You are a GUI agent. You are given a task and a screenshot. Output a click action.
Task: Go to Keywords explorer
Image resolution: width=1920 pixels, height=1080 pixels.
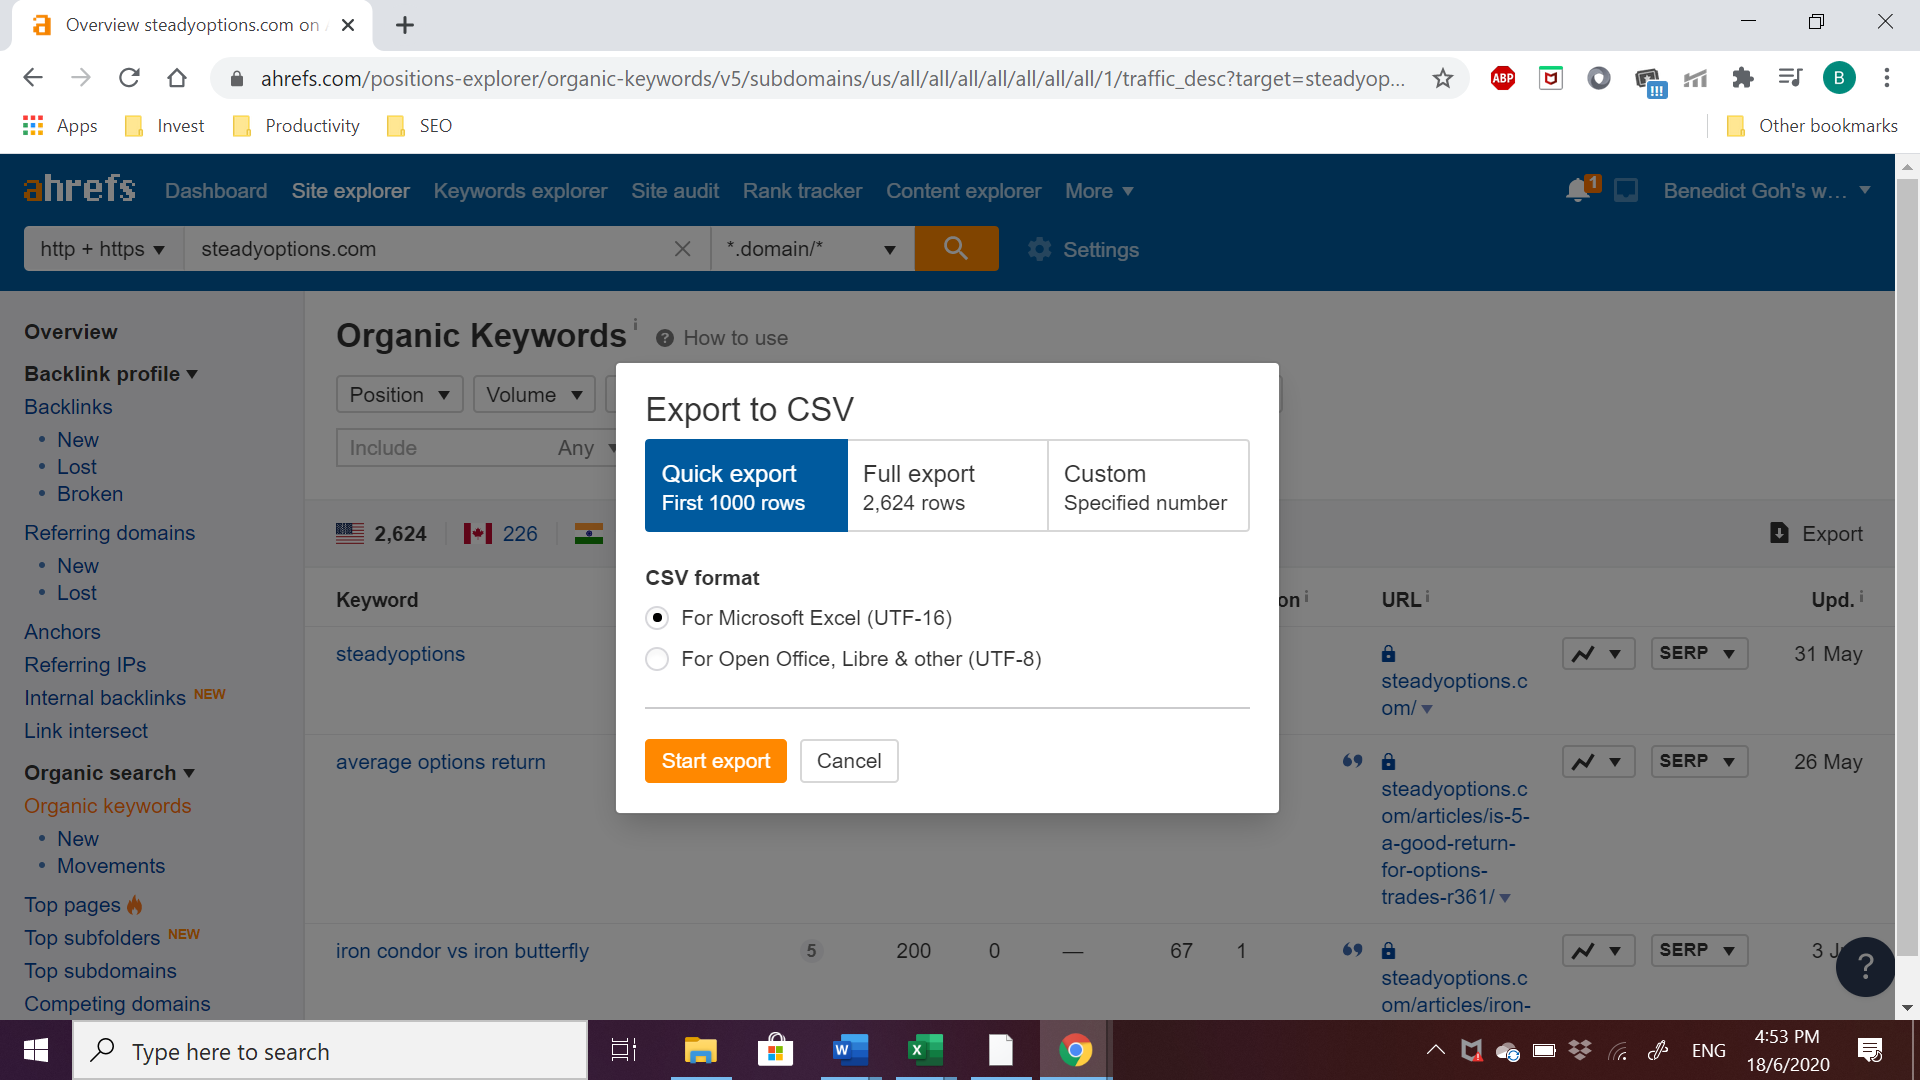pos(520,191)
